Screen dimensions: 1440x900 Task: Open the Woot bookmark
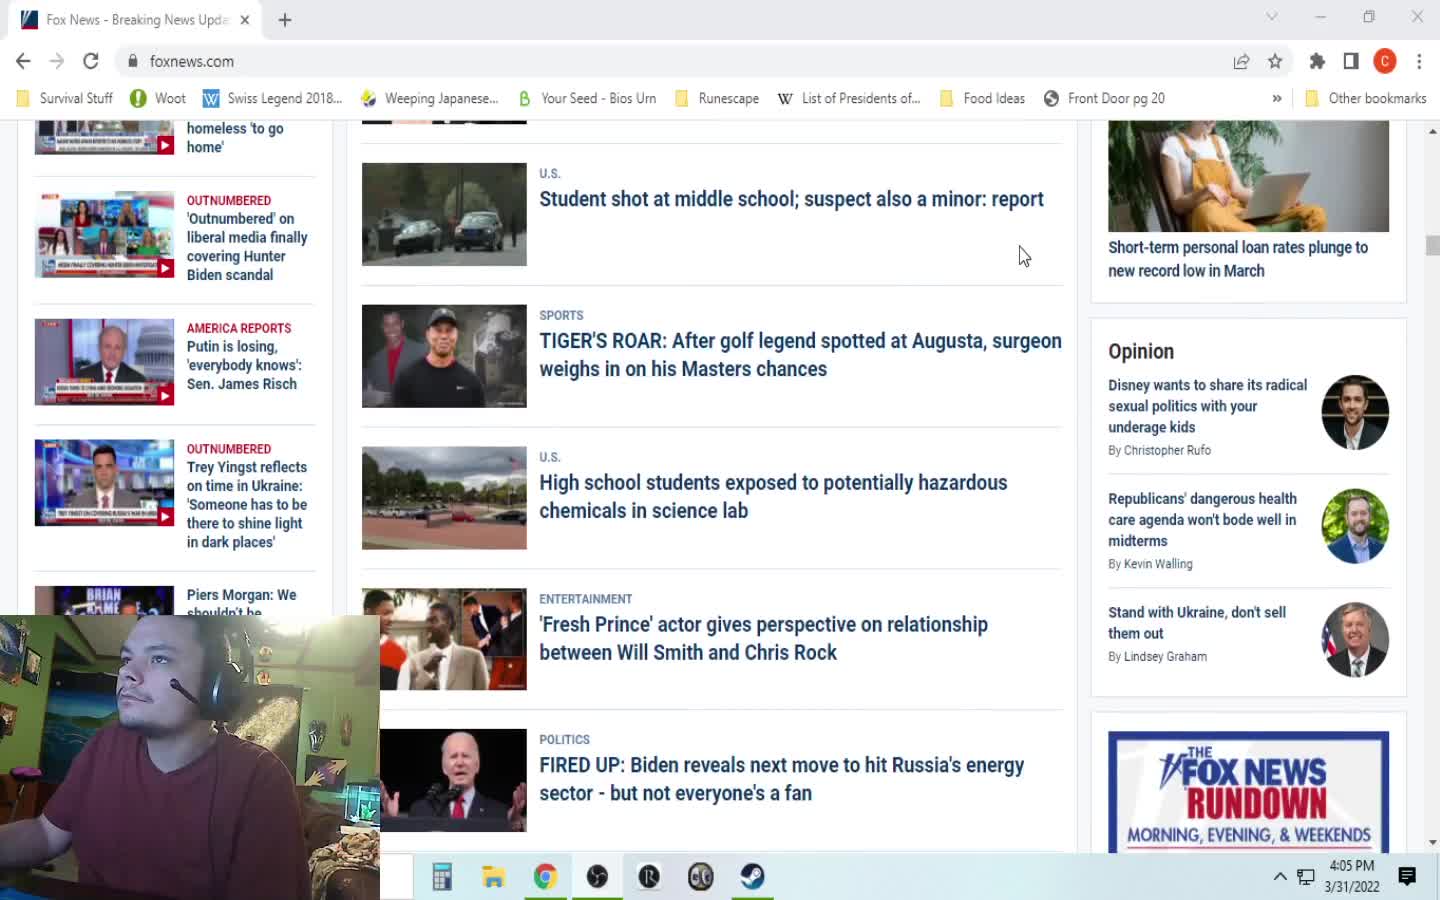click(158, 98)
